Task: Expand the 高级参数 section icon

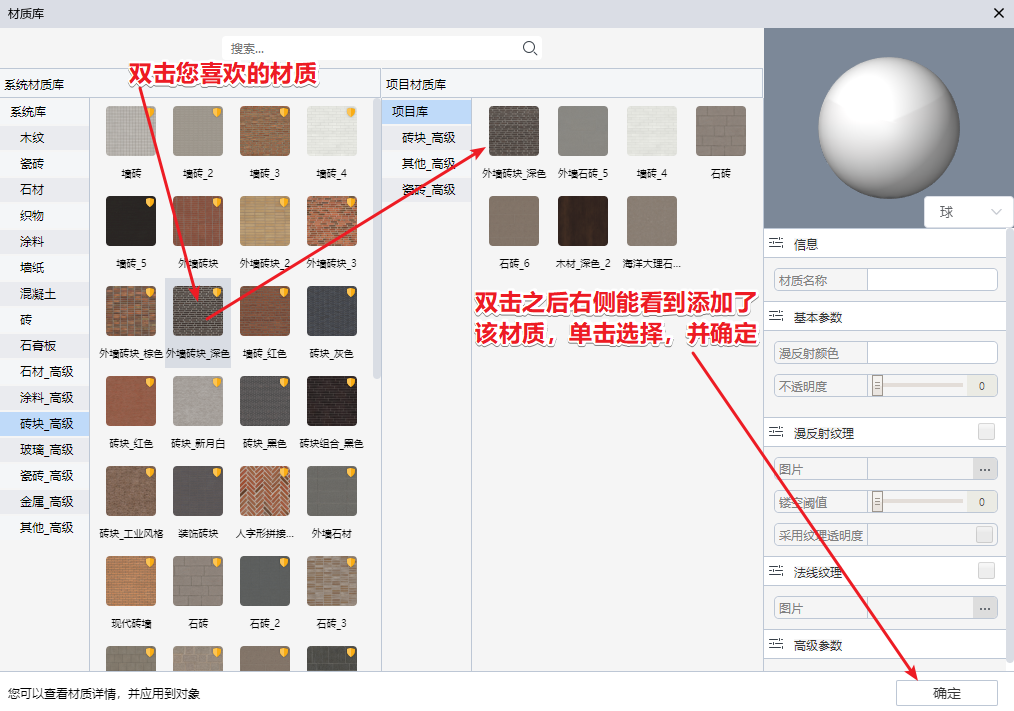Action: (775, 645)
